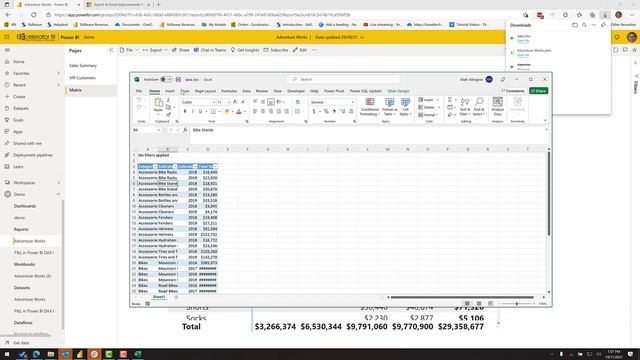This screenshot has width=640, height=360.
Task: Open Sort & Filter in Excel ribbon
Action: [465, 107]
